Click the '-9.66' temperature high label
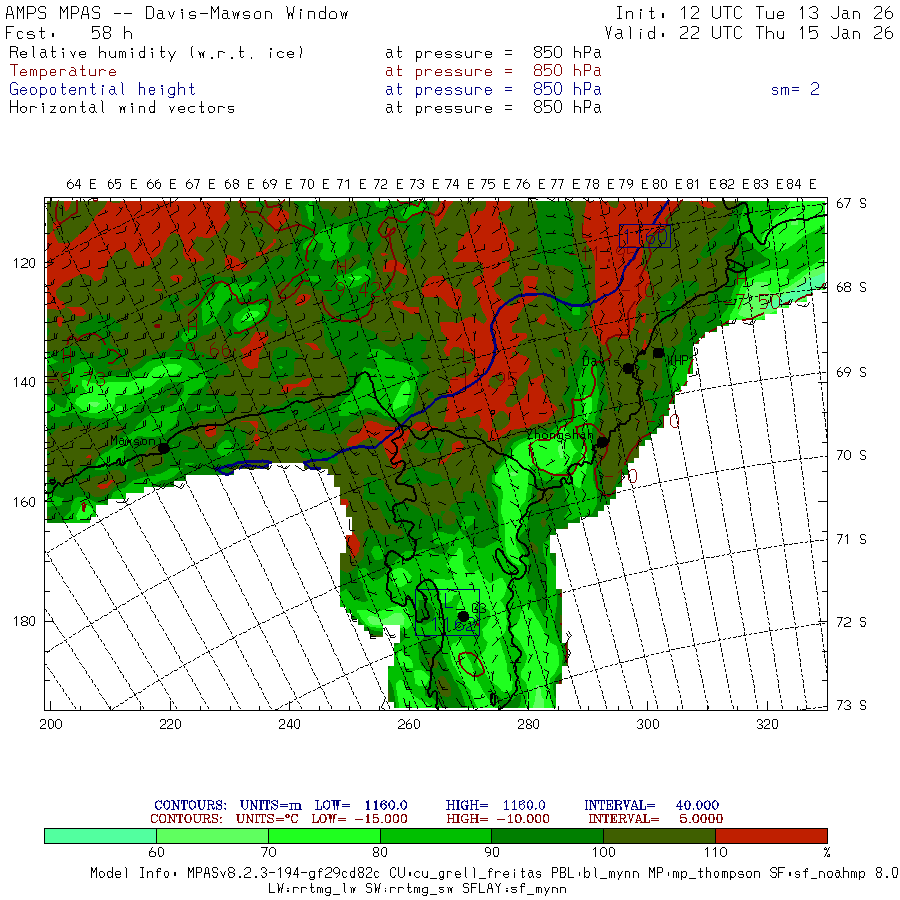900x900 pixels. (205, 350)
